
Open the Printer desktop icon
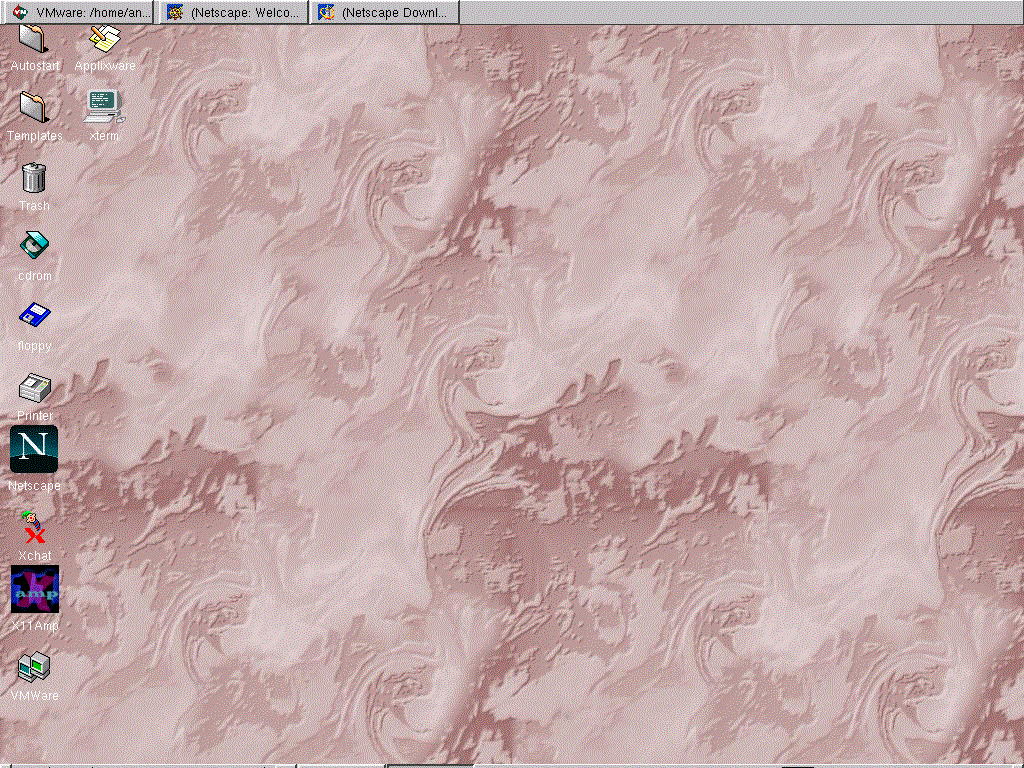[34, 386]
